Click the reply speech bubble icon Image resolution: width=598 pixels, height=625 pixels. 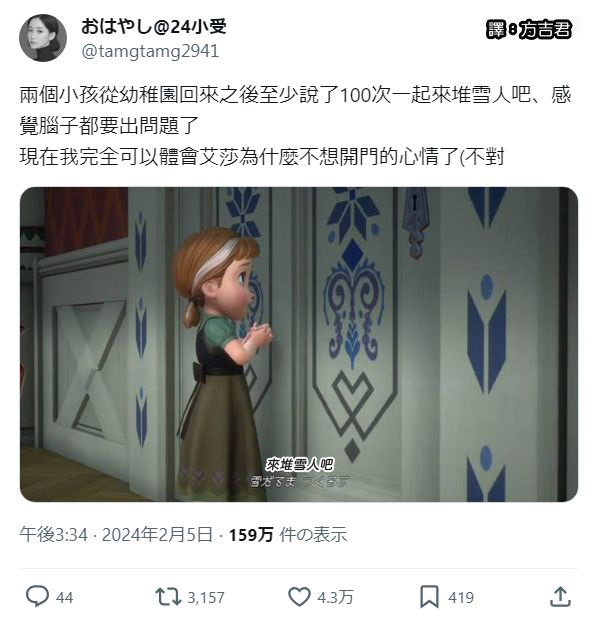pos(37,596)
